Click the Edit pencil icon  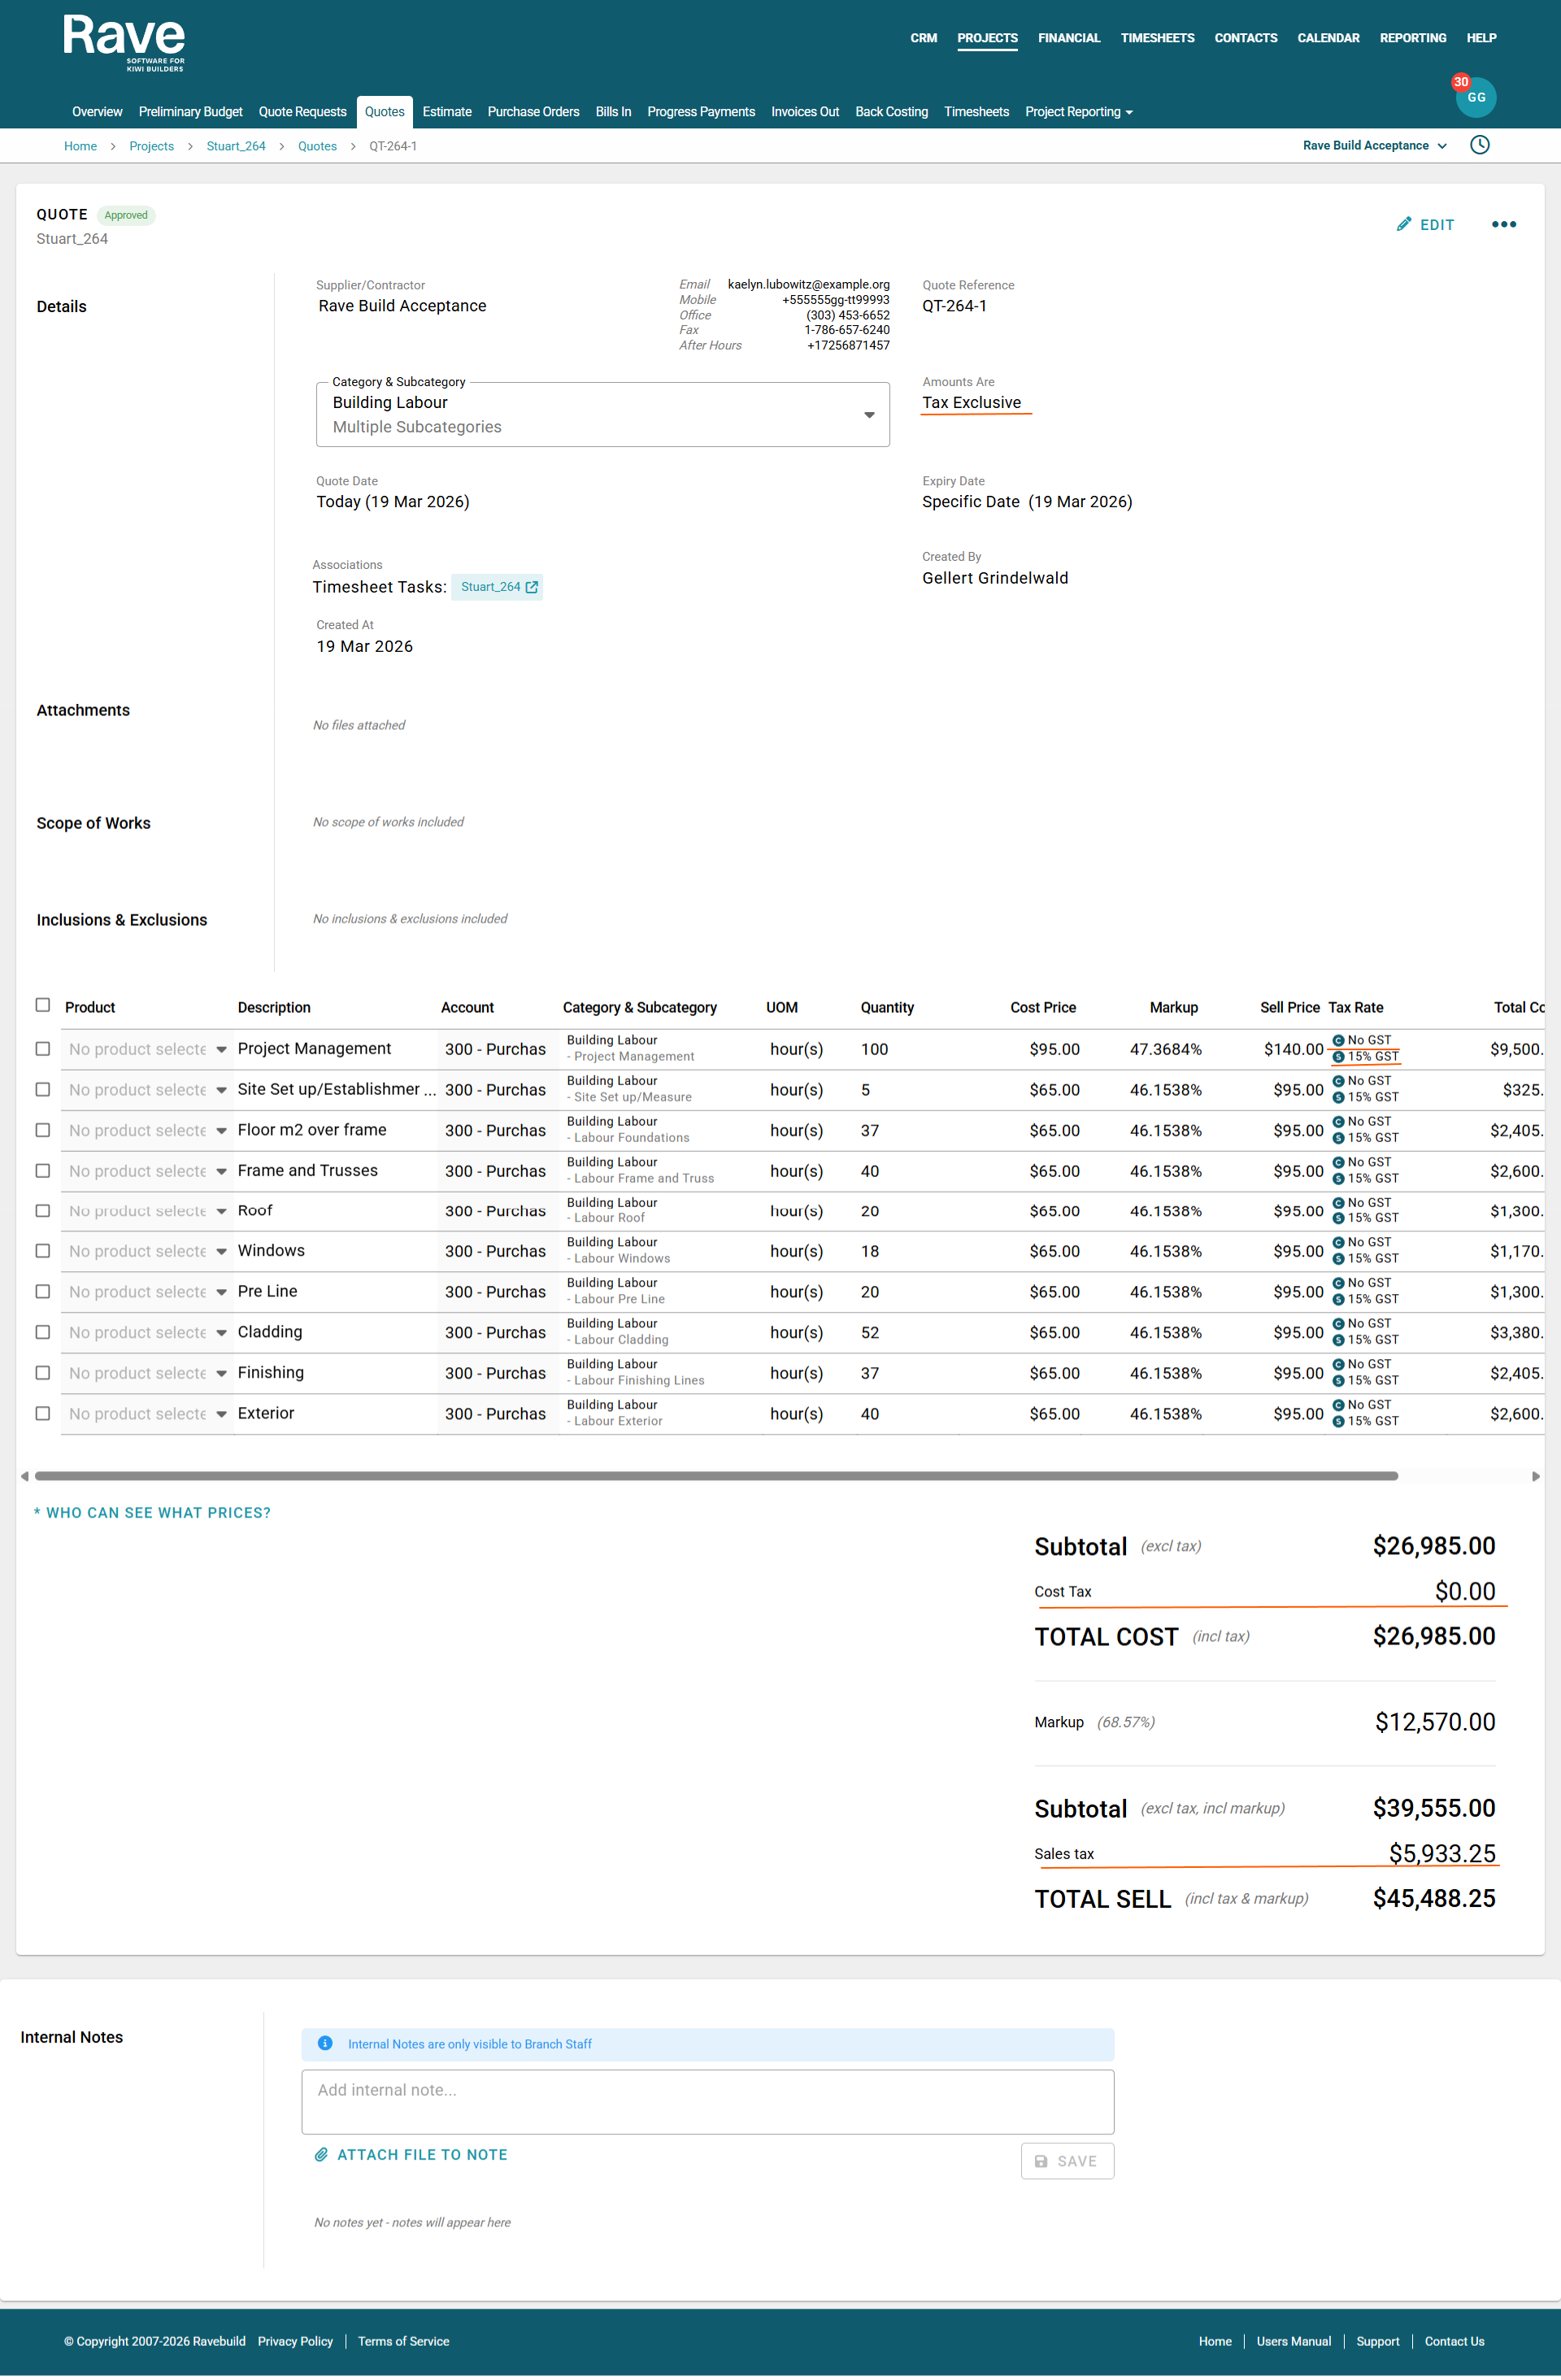1404,224
